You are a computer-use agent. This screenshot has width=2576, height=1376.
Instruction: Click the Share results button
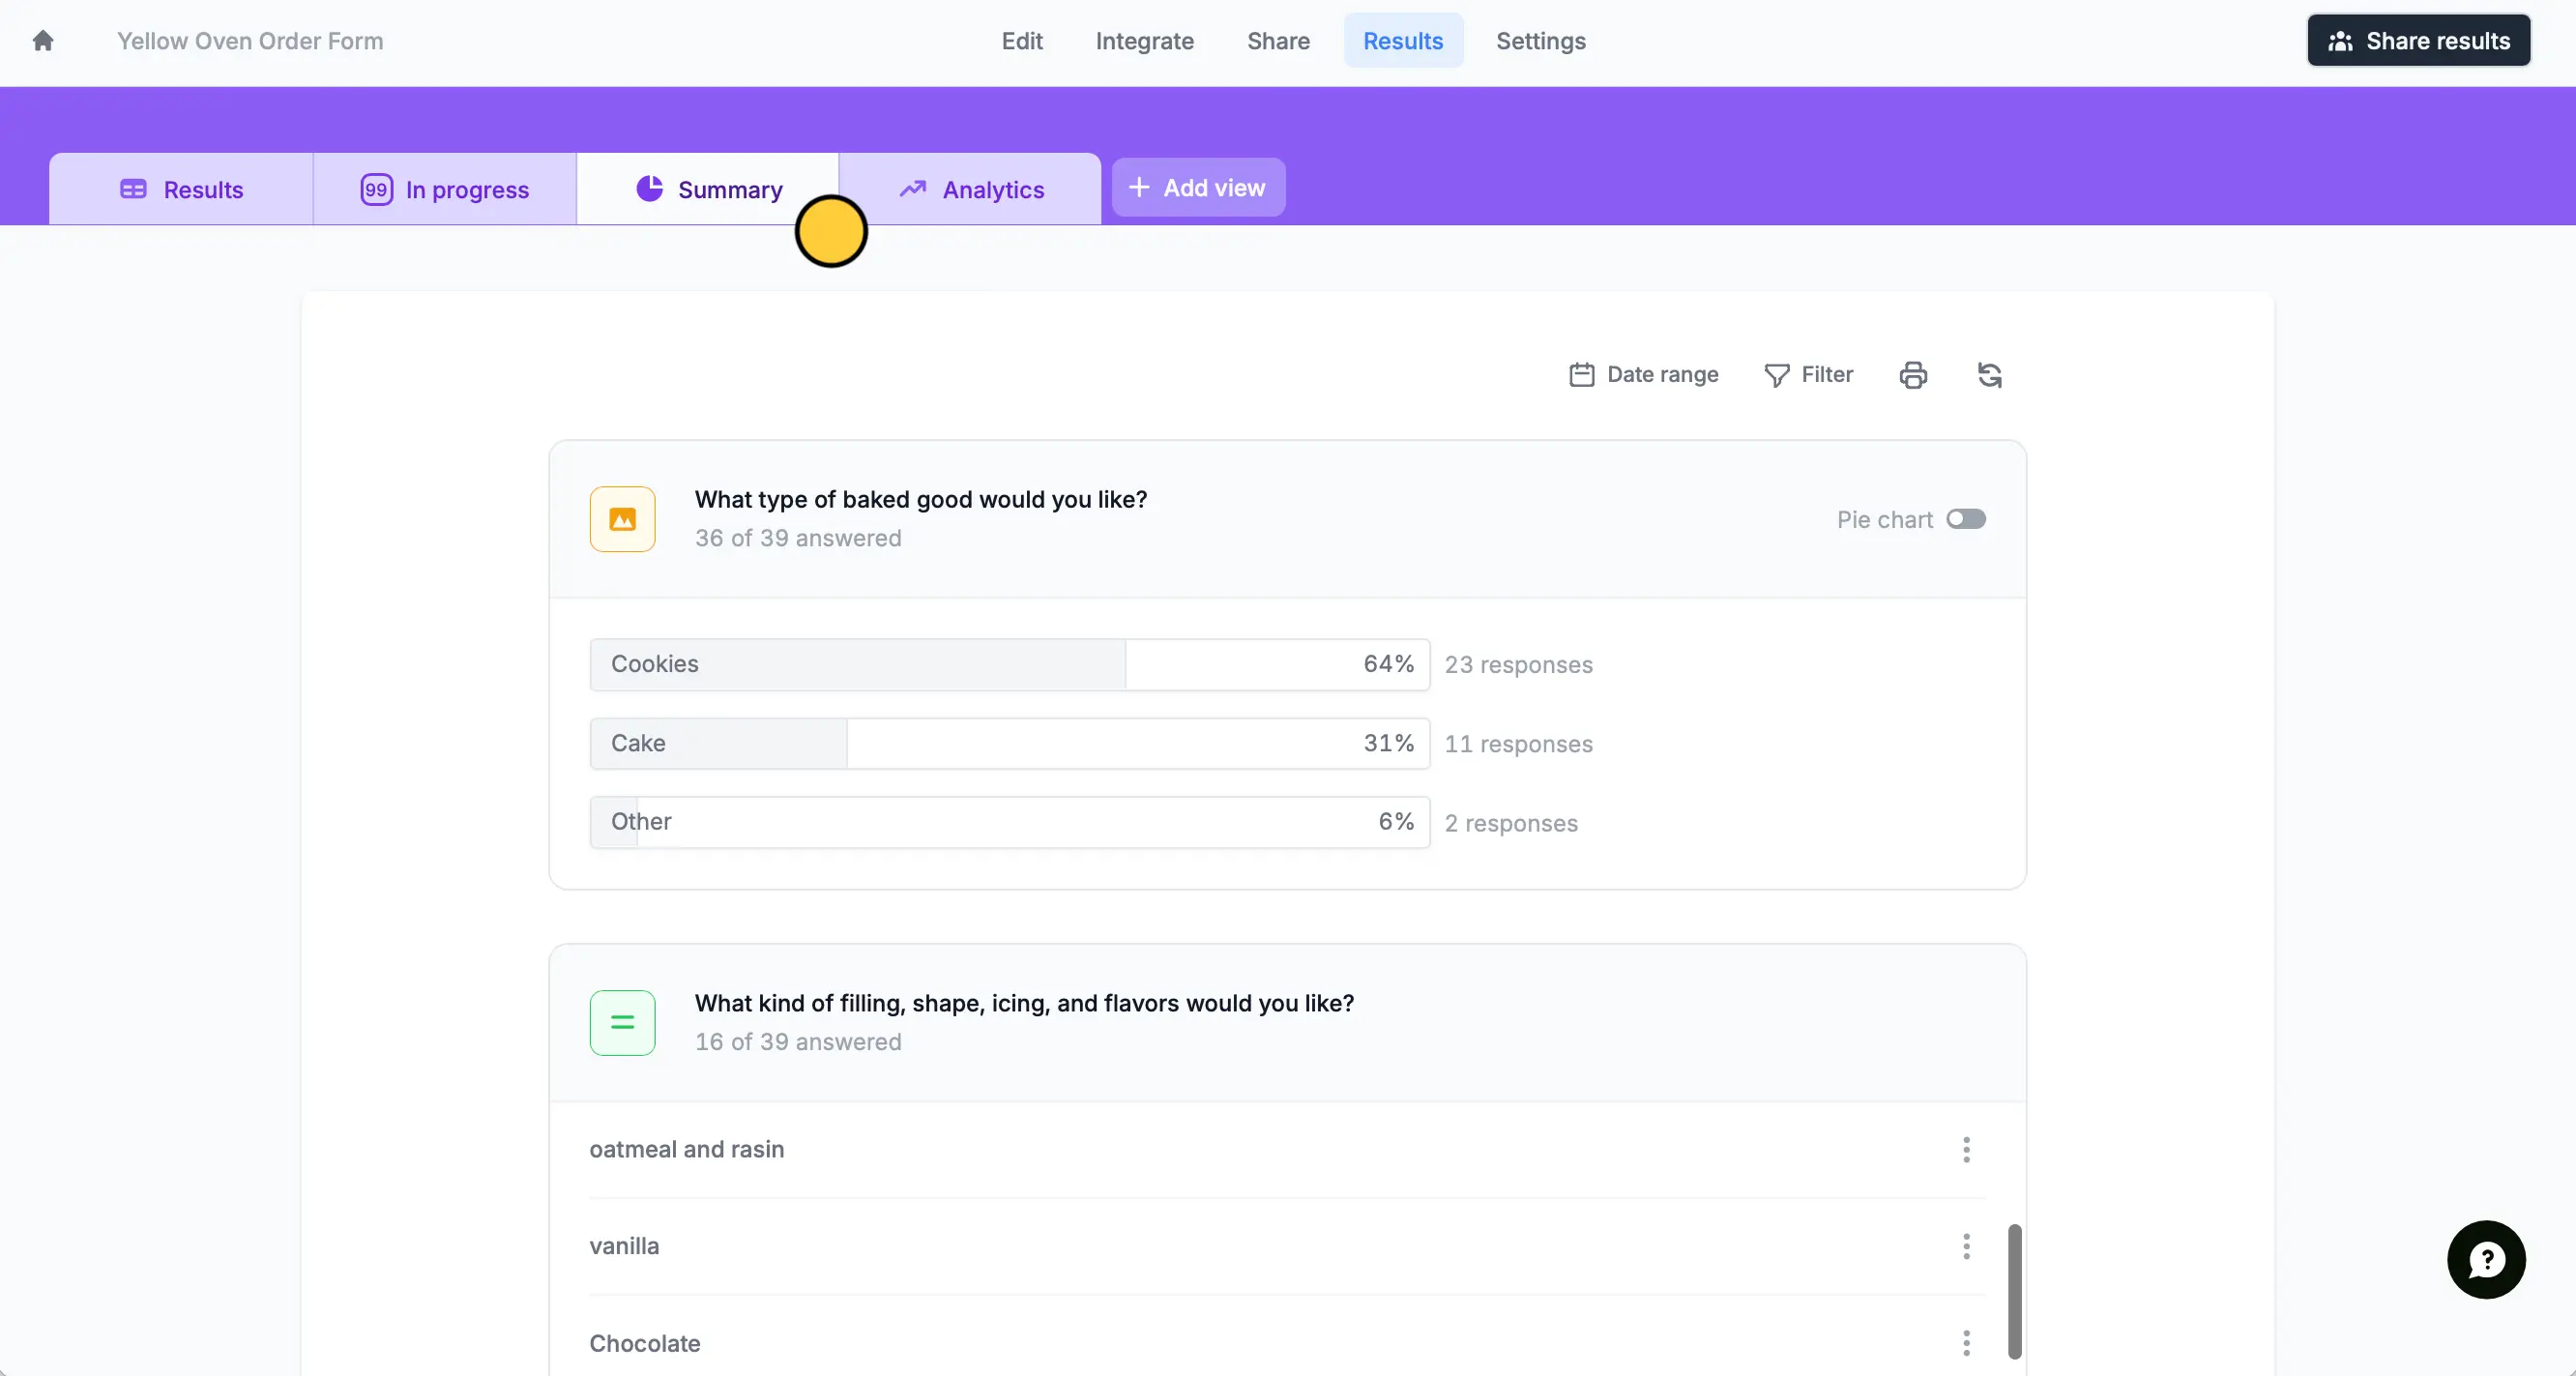point(2417,40)
